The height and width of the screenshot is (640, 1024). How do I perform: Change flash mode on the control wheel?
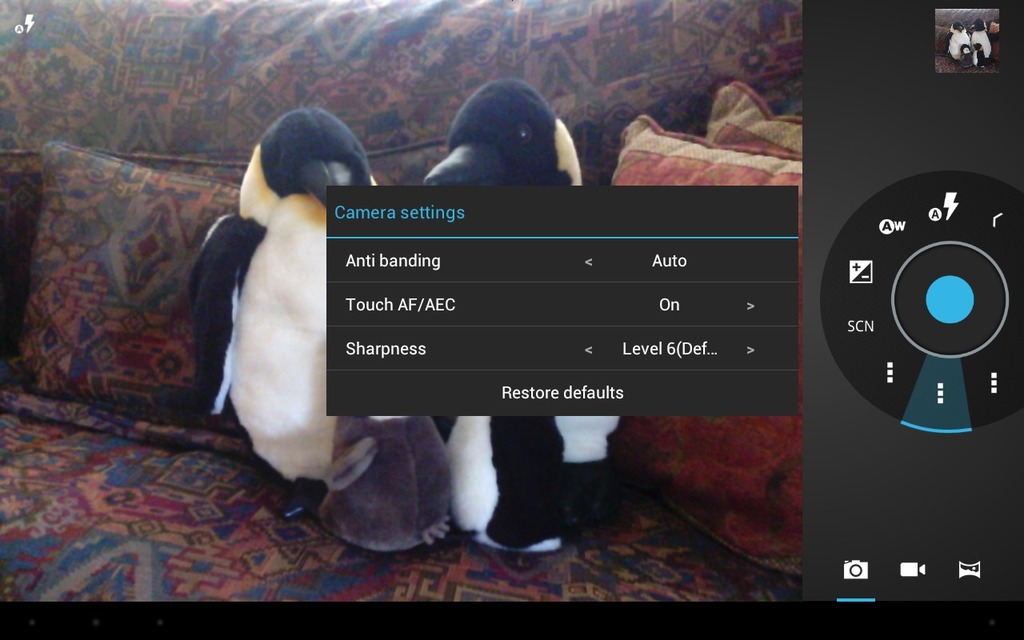click(944, 206)
